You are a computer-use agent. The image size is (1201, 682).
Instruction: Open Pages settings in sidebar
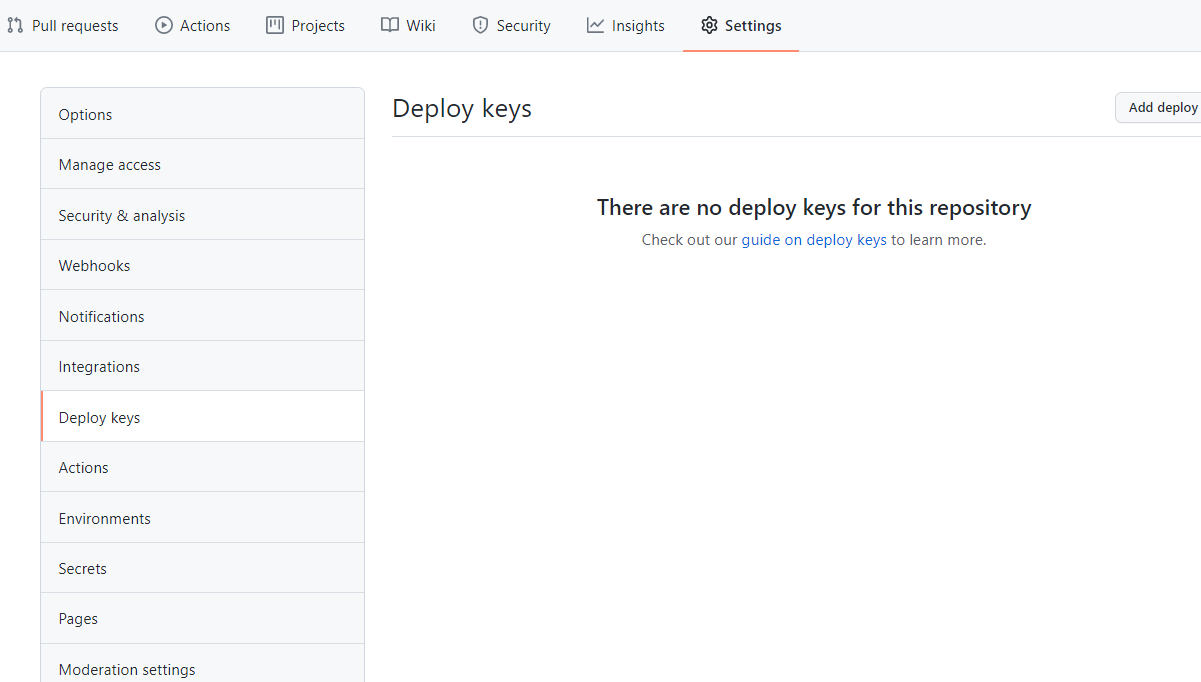[x=78, y=619]
